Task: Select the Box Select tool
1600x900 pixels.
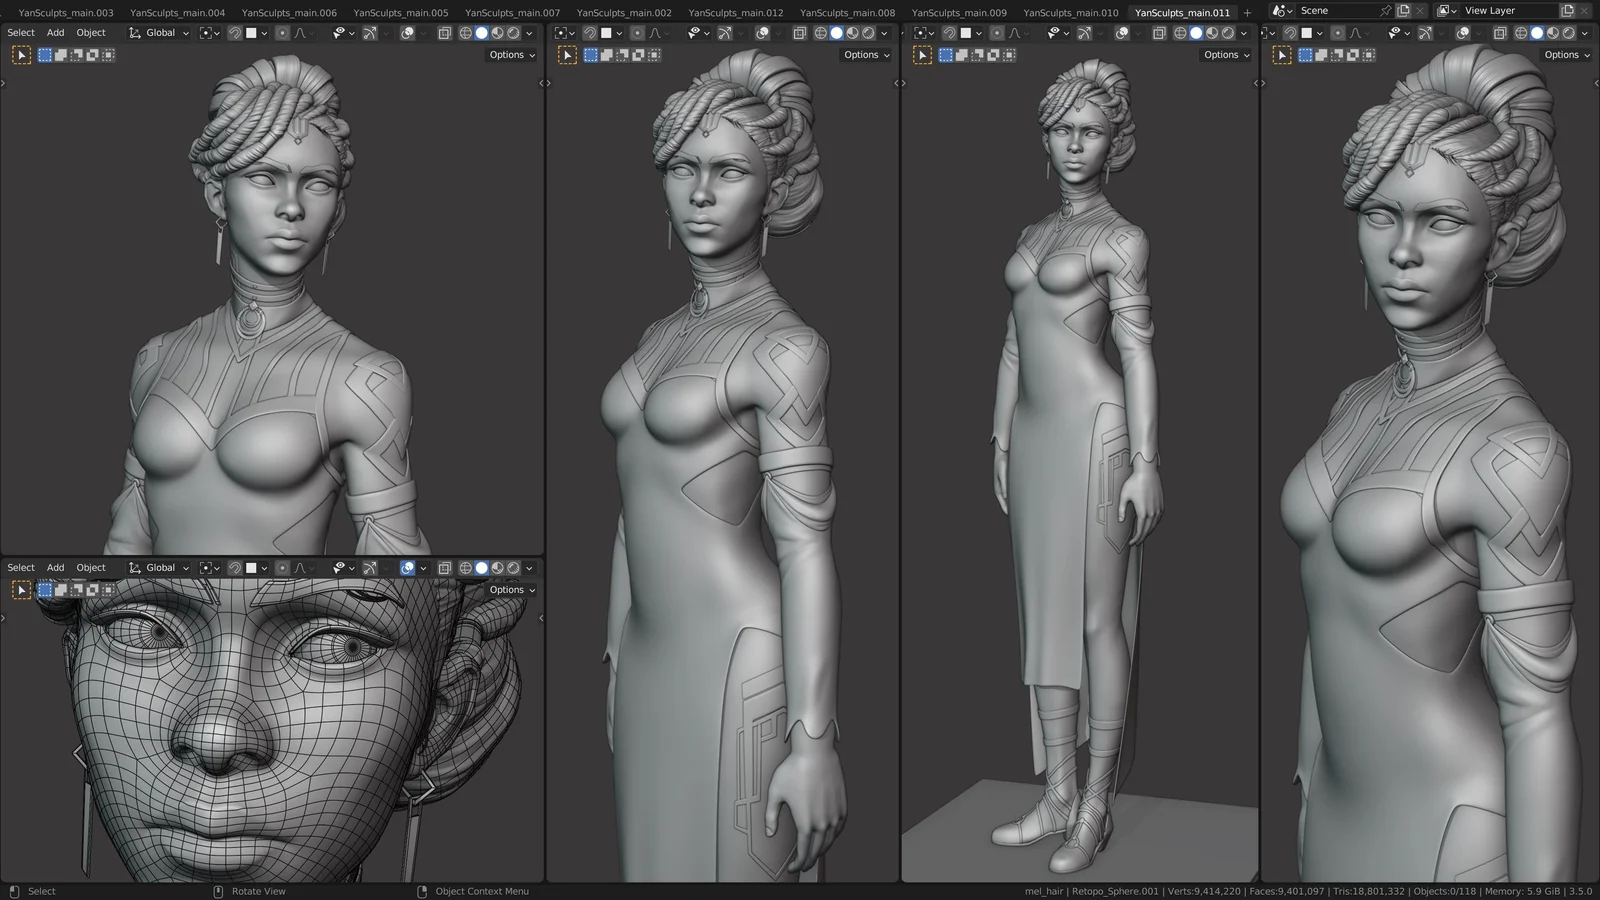Action: [x=45, y=55]
